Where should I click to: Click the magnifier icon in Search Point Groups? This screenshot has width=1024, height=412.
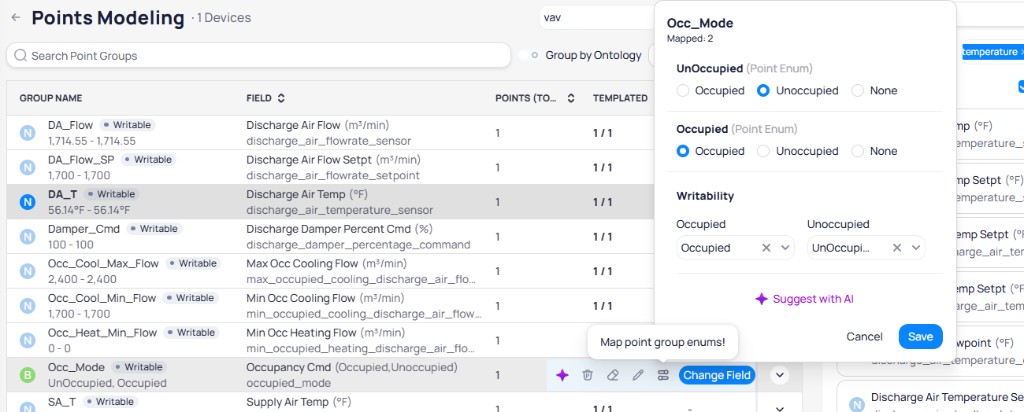tap(20, 55)
